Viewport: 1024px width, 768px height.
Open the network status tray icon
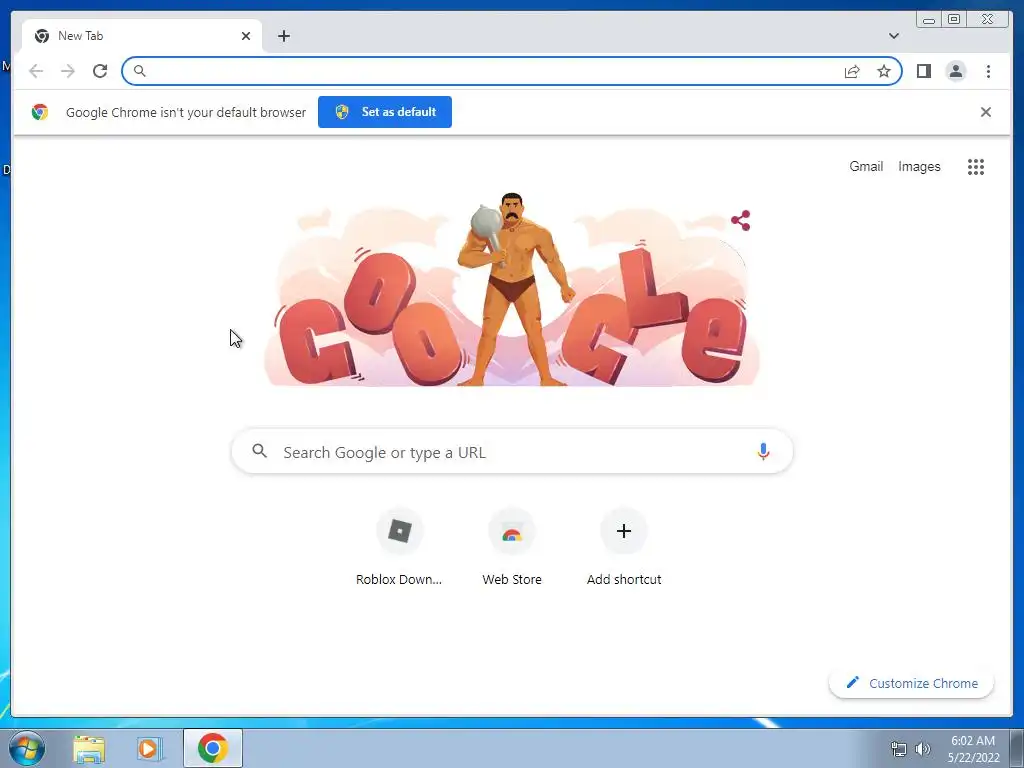click(899, 749)
